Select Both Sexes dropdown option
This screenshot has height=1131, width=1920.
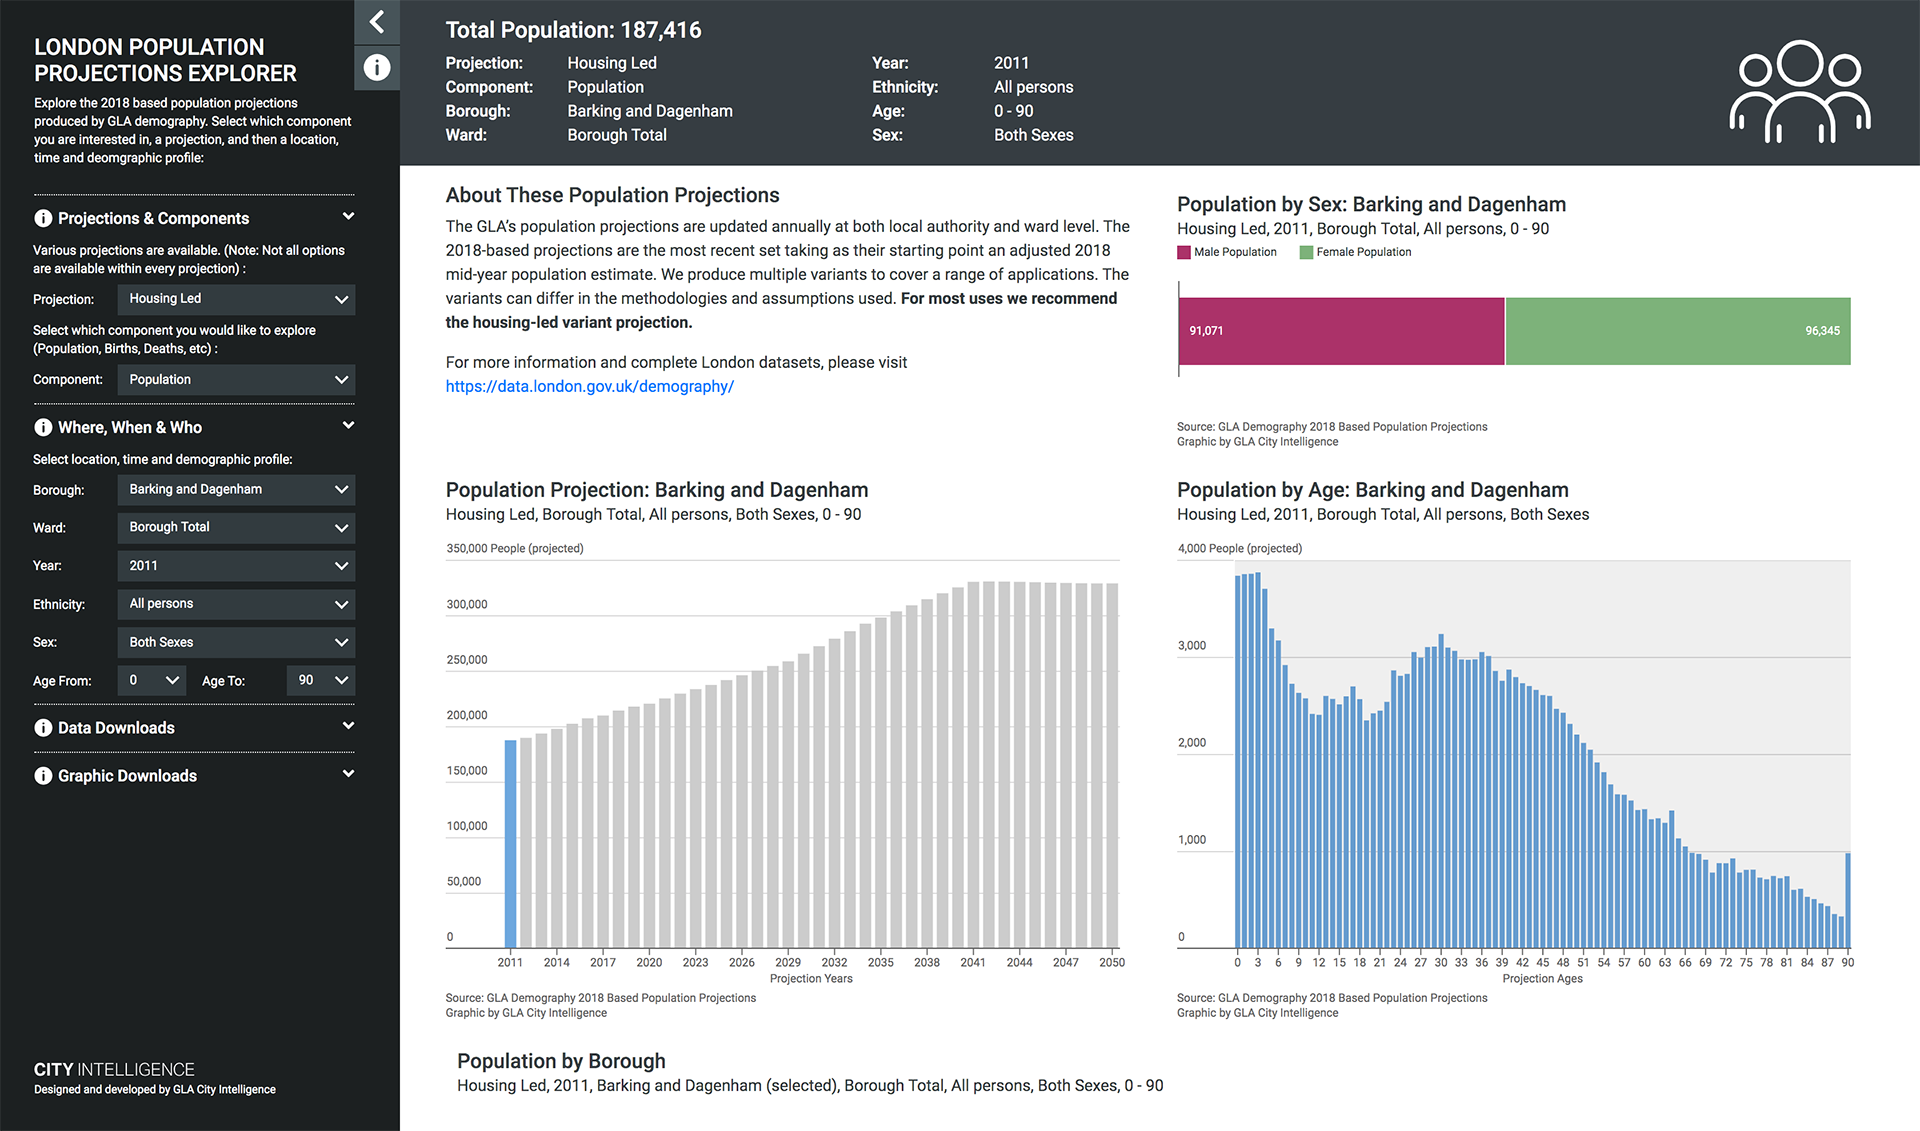pyautogui.click(x=236, y=642)
